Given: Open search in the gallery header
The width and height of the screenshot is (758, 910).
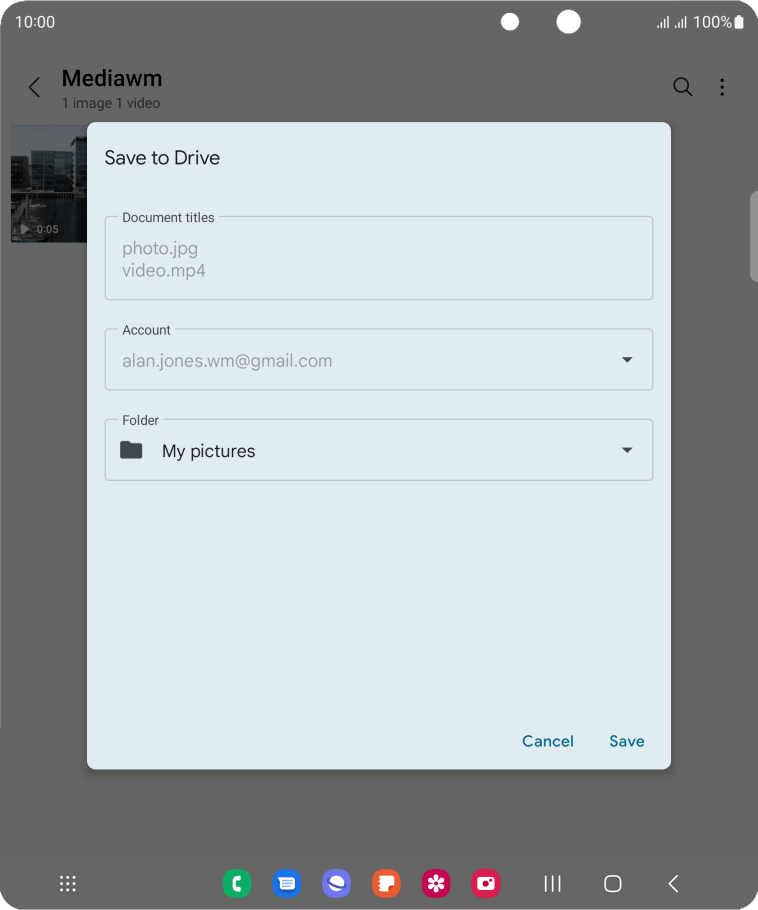Looking at the screenshot, I should coord(683,87).
